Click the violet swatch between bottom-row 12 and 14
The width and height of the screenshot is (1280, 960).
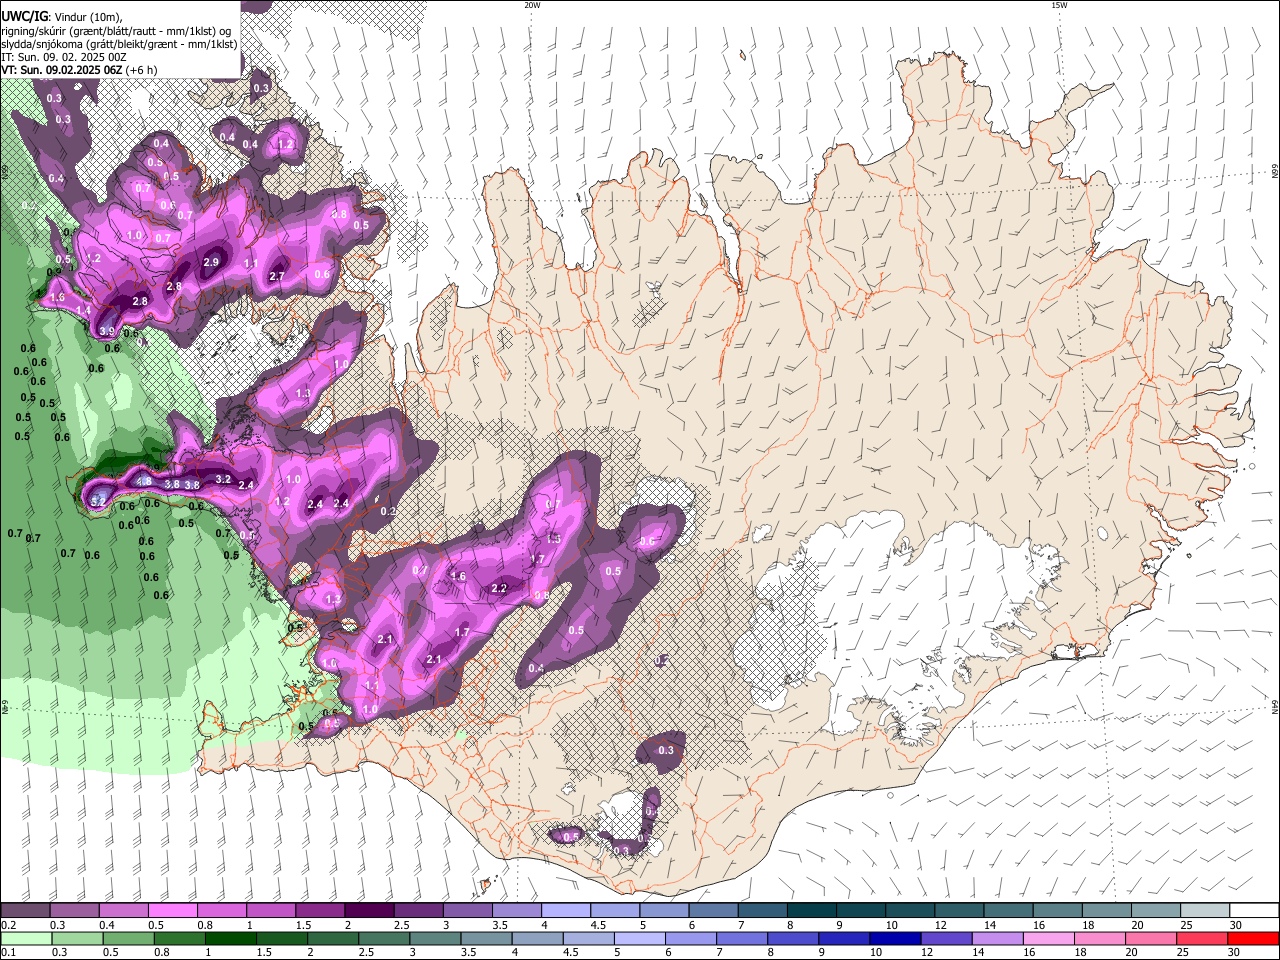pos(946,938)
